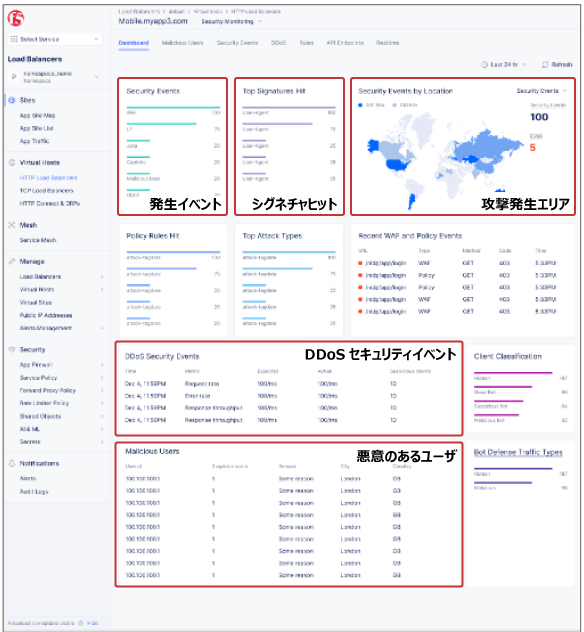This screenshot has height=632, width=584.
Task: Open Security Events map filter dropdown
Action: click(542, 91)
